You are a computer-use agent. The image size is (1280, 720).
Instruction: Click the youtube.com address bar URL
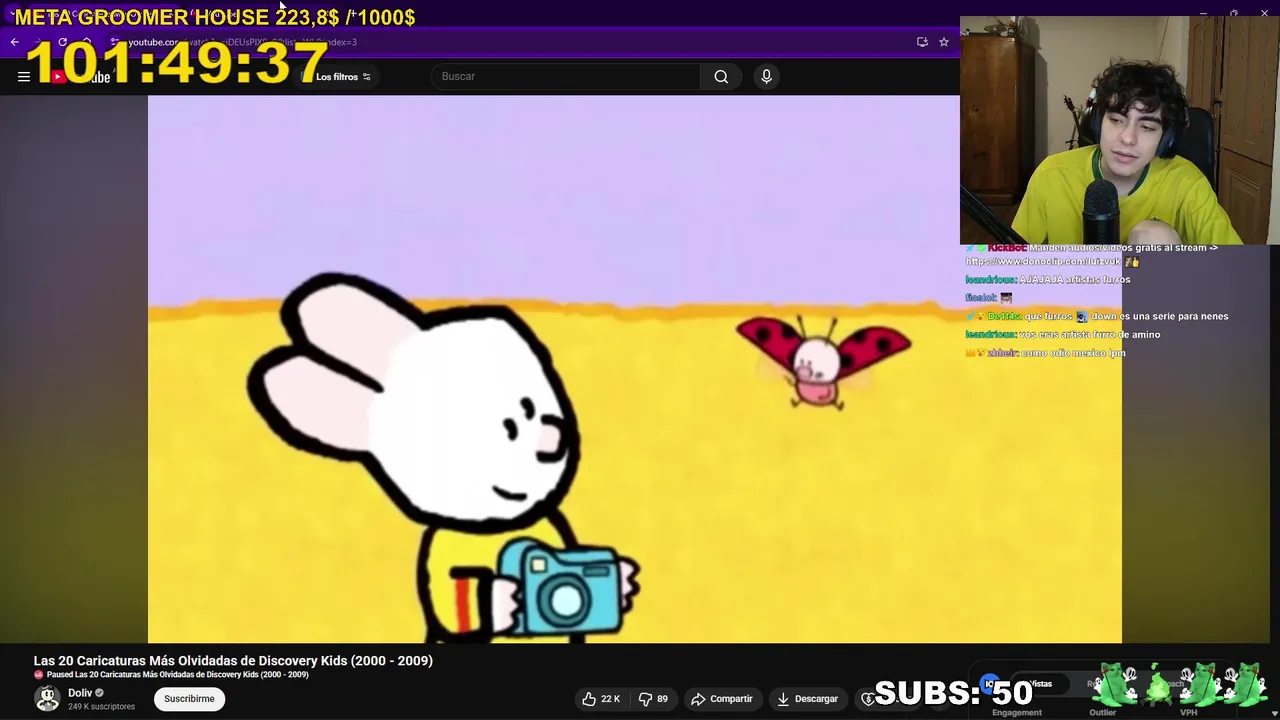click(240, 42)
